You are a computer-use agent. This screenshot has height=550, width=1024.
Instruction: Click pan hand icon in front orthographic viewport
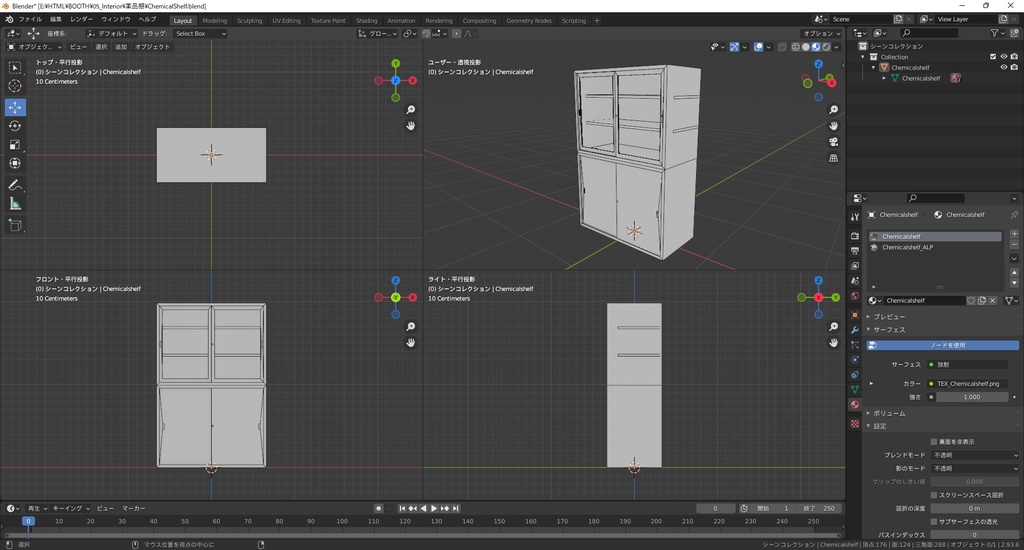pos(411,342)
